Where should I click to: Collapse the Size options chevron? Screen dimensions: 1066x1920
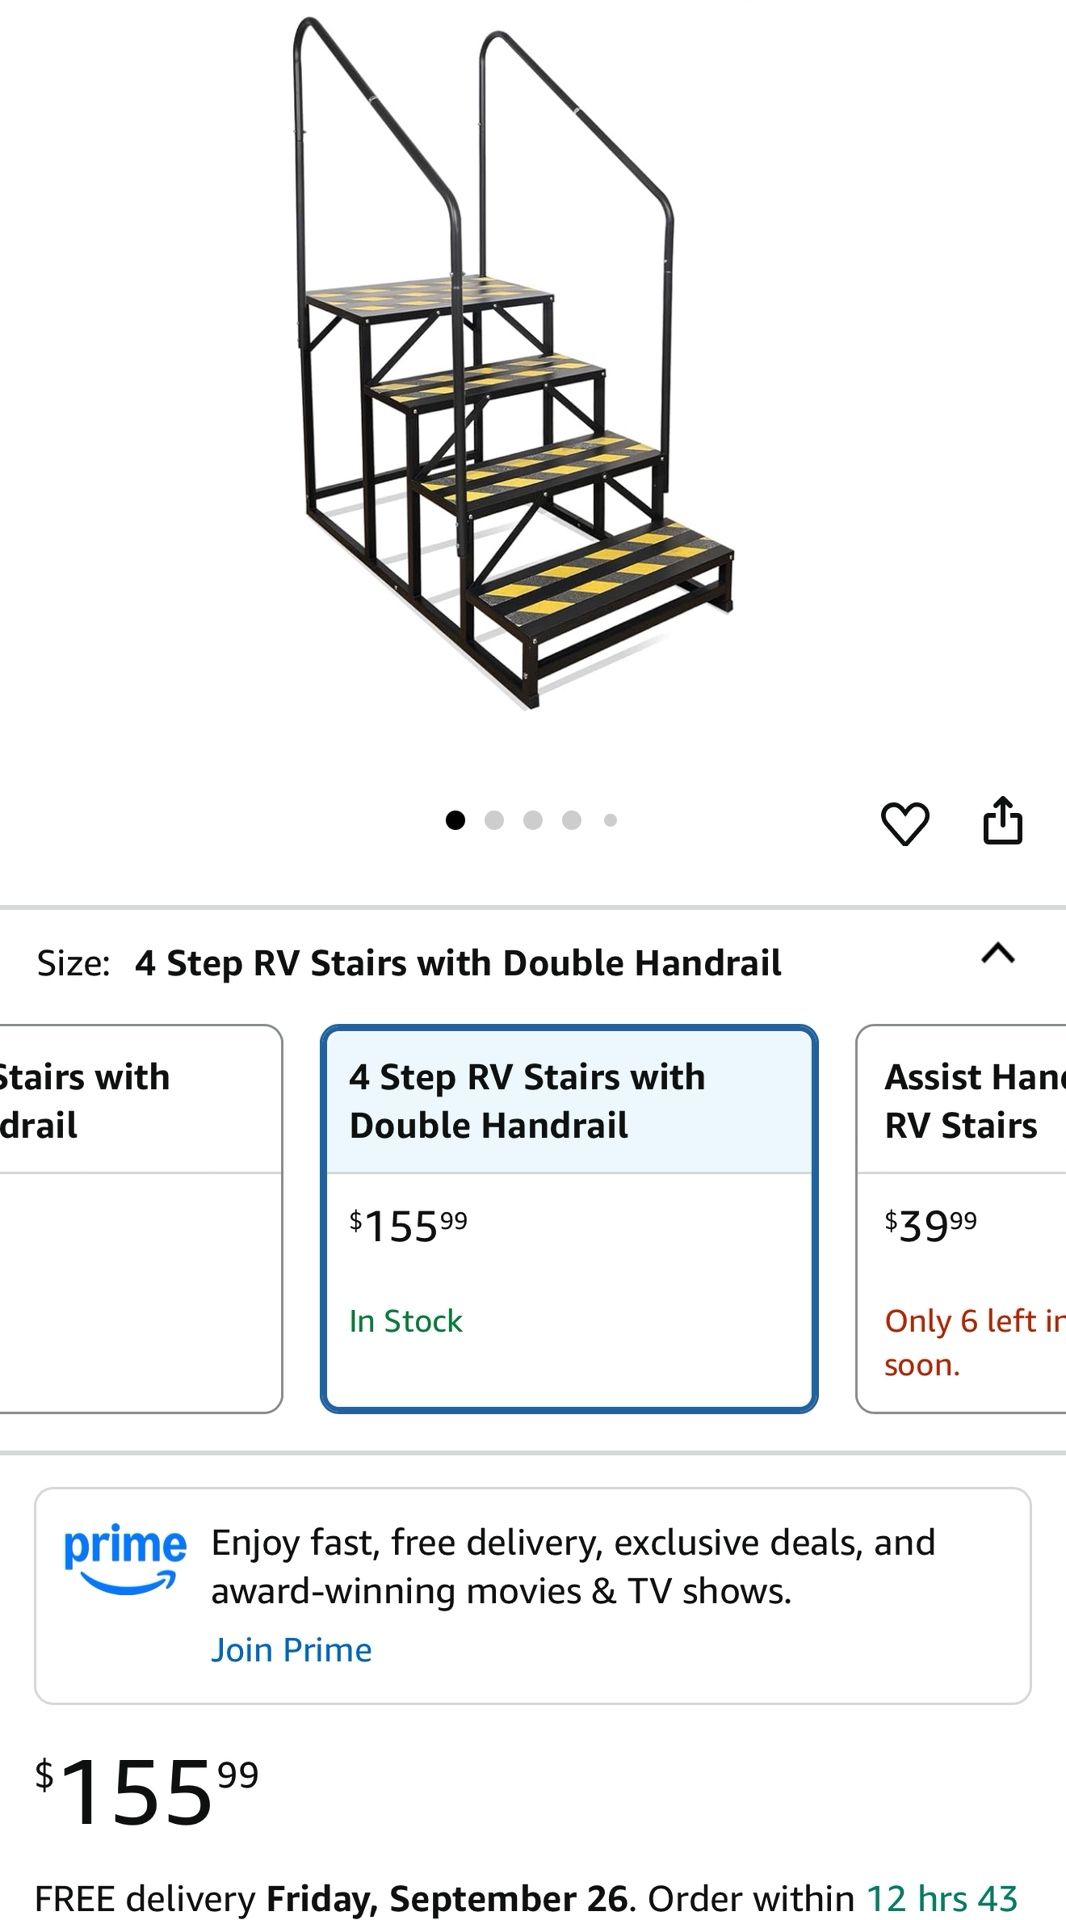coord(998,954)
